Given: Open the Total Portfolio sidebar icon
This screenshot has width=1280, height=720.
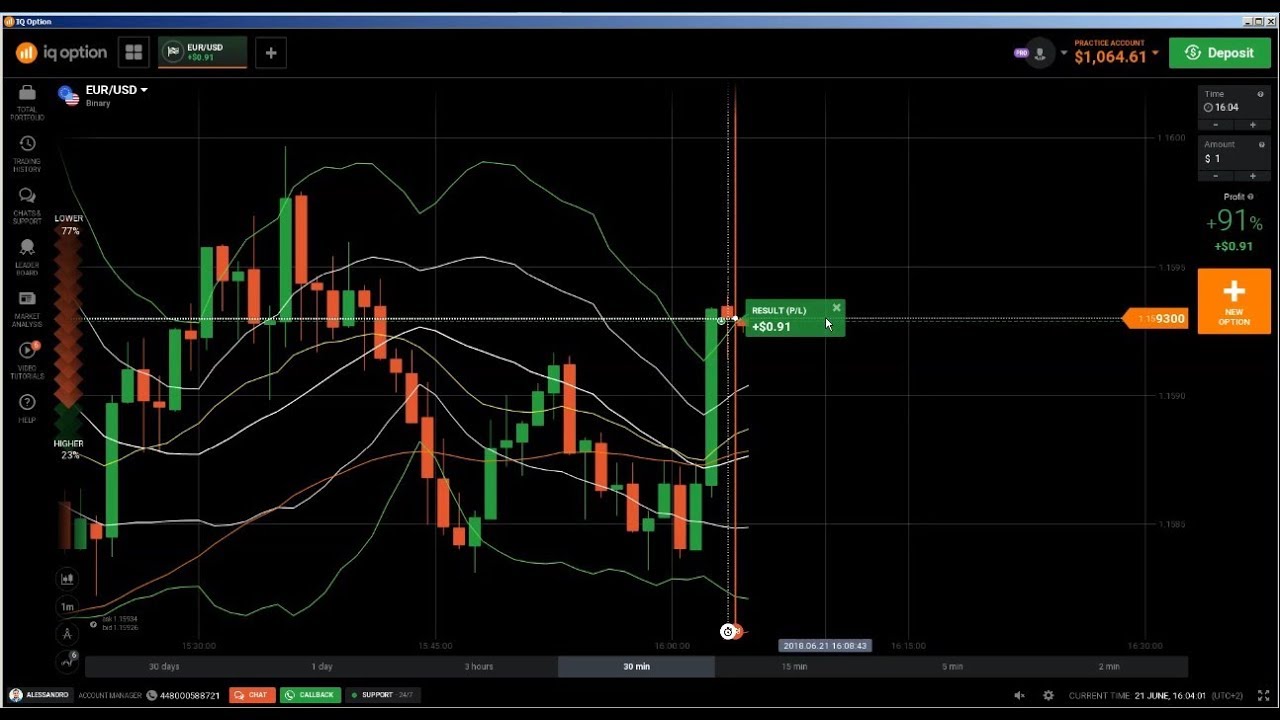Looking at the screenshot, I should tap(27, 102).
